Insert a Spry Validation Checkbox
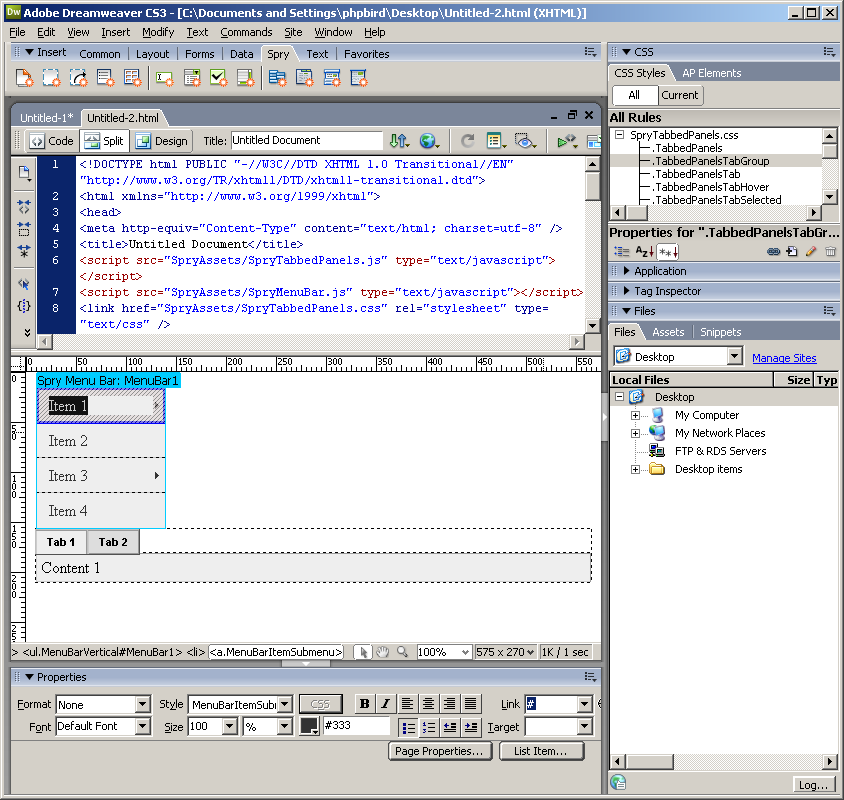The height and width of the screenshot is (800, 844). tap(218, 77)
